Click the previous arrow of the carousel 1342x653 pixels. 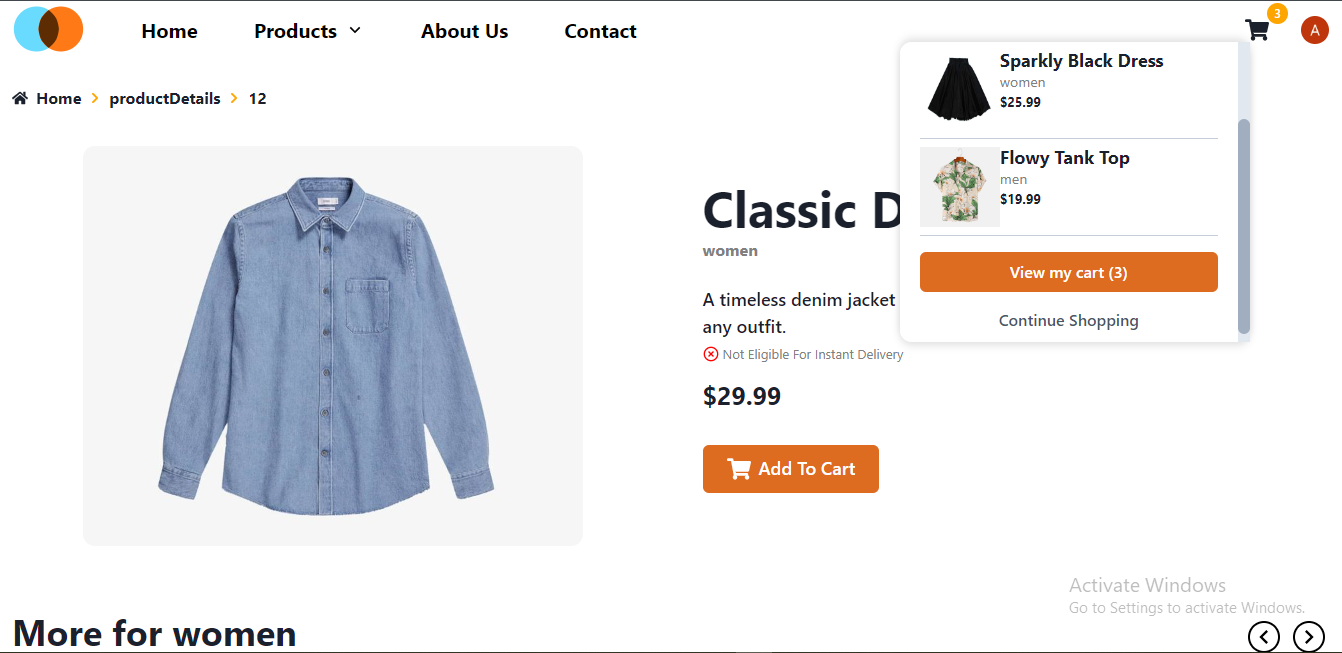1264,636
